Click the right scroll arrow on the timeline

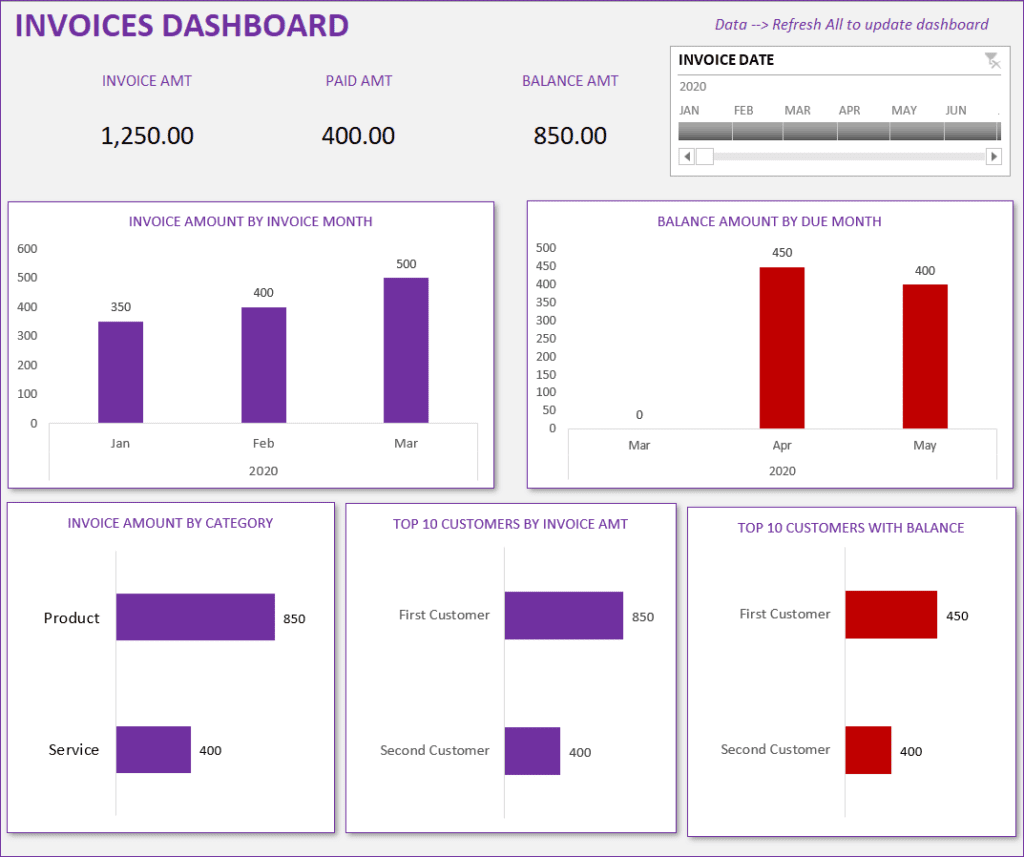coord(993,156)
